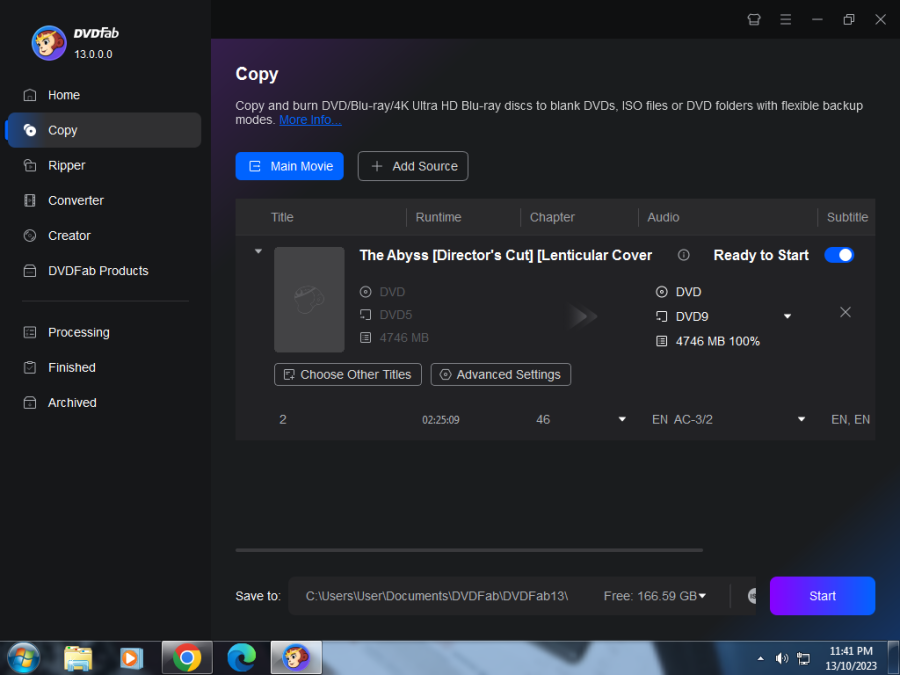Viewport: 900px width, 675px height.
Task: Open the Creator module
Action: (x=103, y=235)
